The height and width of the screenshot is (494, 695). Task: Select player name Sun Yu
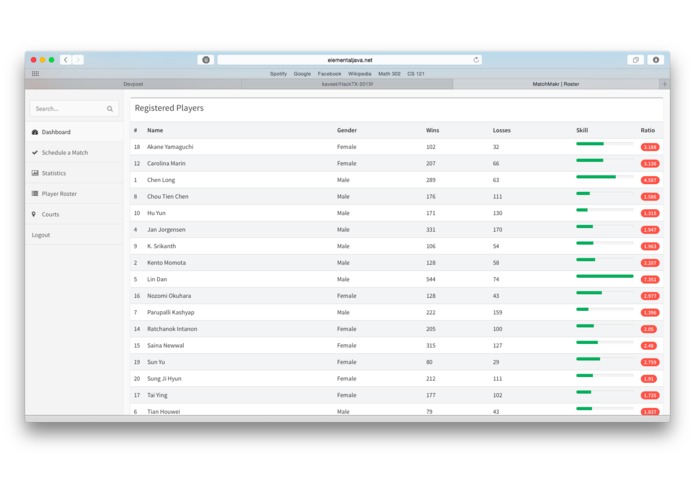tap(156, 362)
